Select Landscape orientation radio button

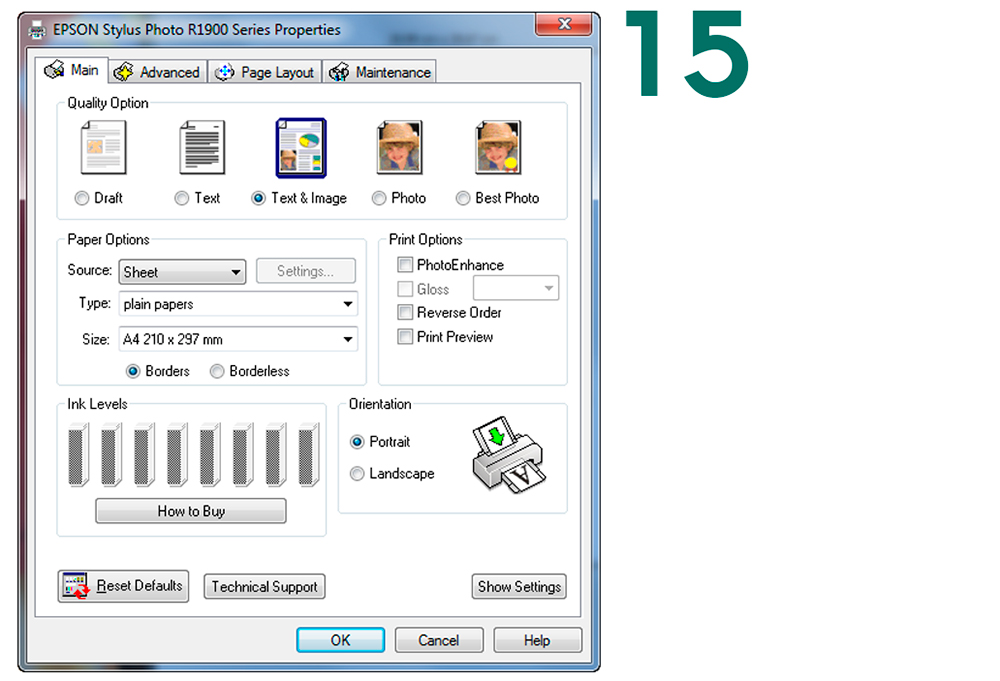pos(357,474)
